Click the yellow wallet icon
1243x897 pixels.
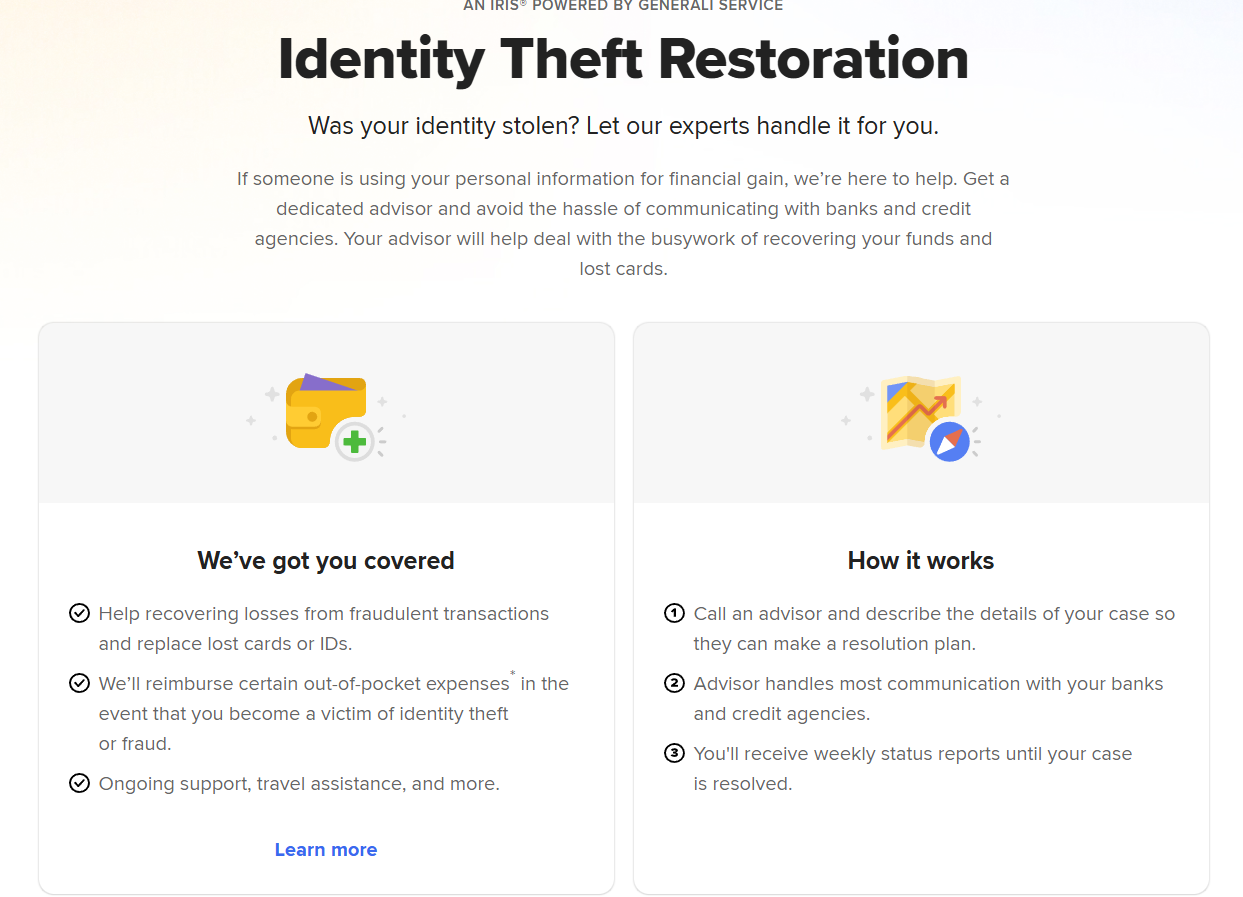coord(325,410)
